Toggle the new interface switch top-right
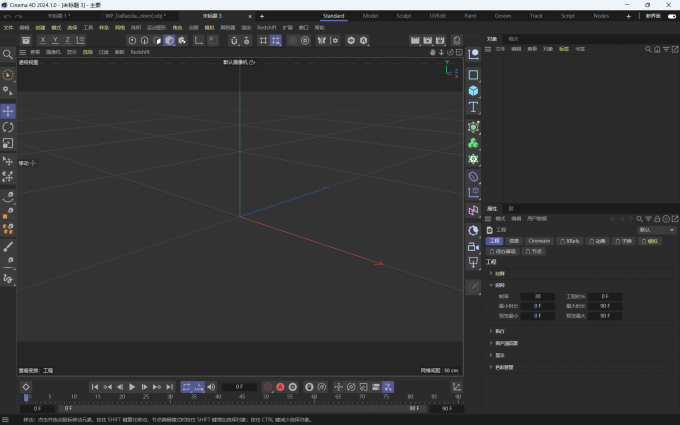The width and height of the screenshot is (680, 425). point(672,16)
